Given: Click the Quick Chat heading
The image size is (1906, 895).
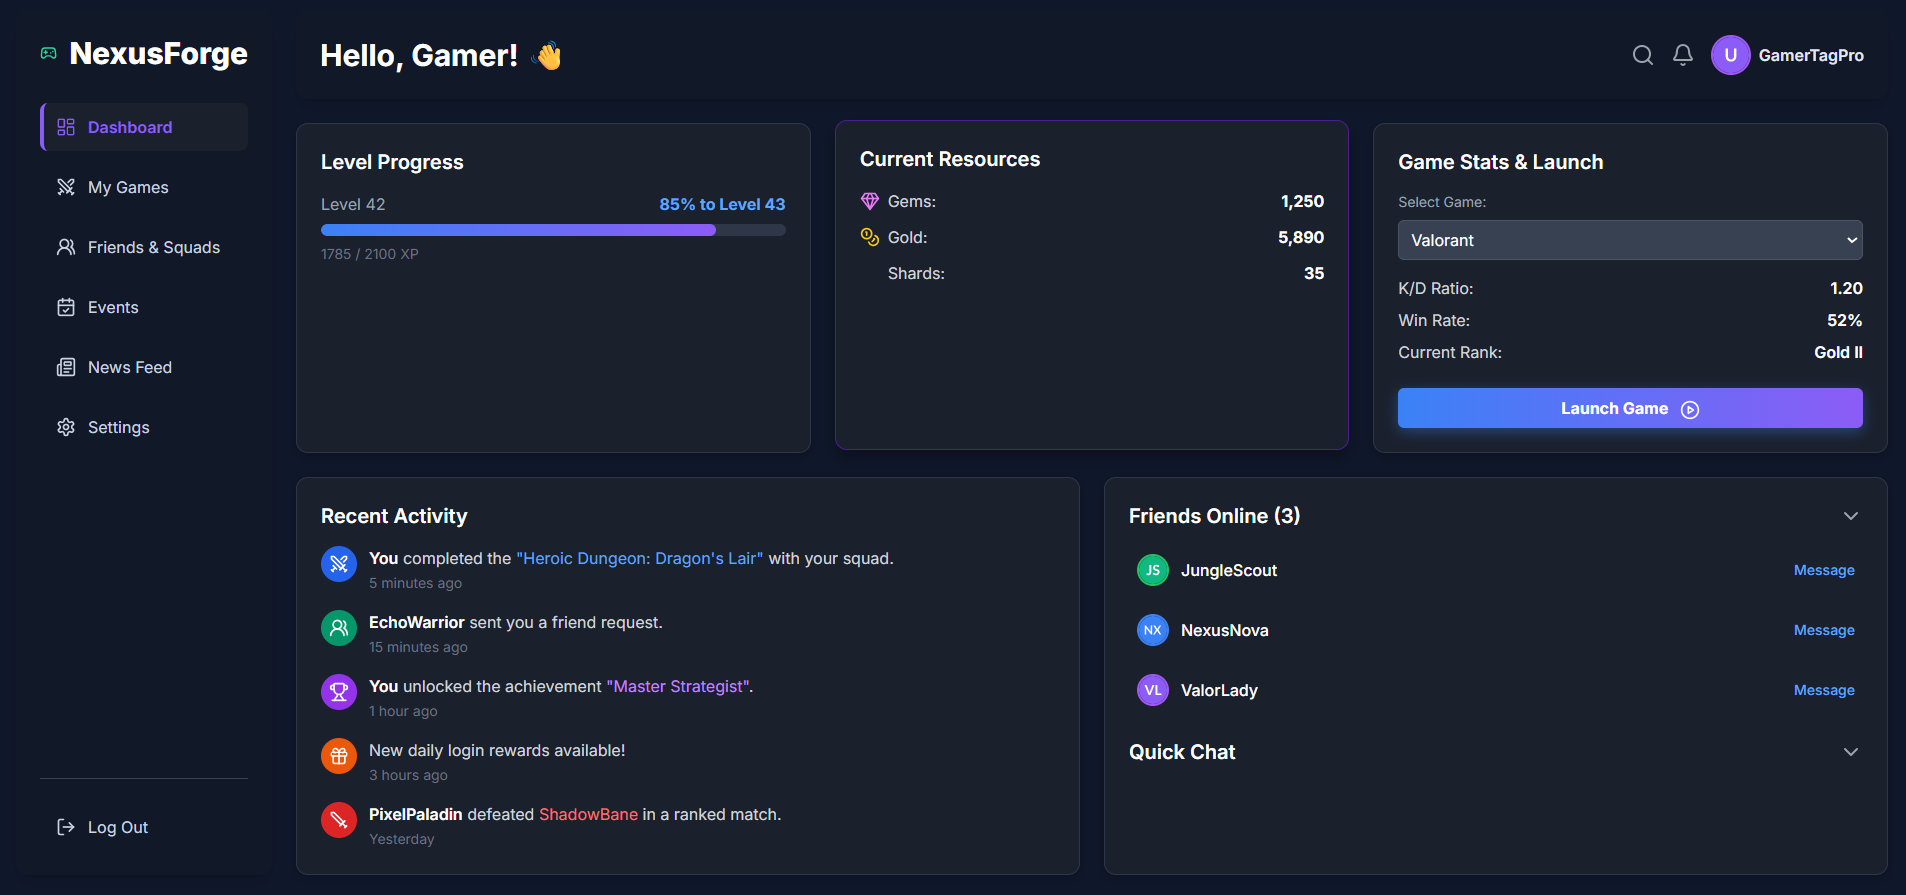Looking at the screenshot, I should [x=1182, y=752].
